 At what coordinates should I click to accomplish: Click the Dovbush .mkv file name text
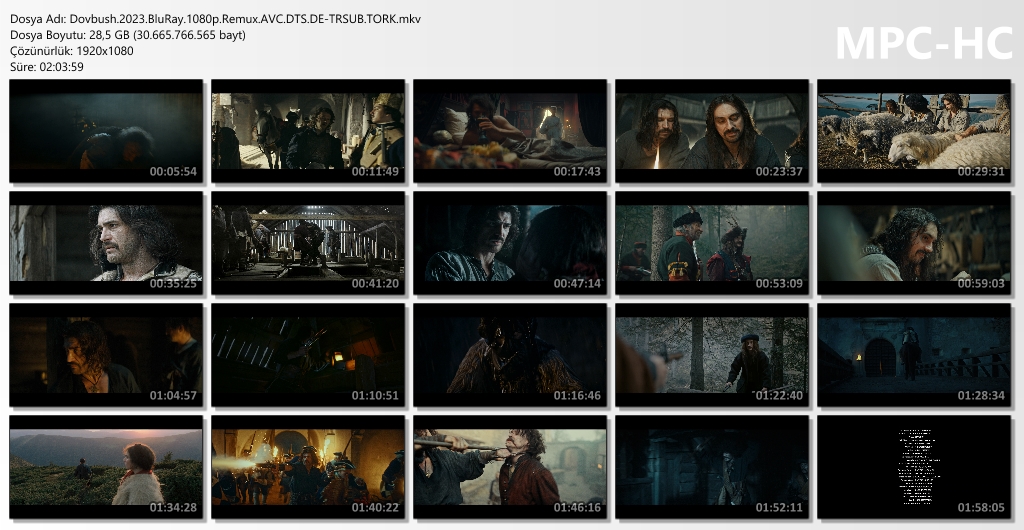click(215, 19)
